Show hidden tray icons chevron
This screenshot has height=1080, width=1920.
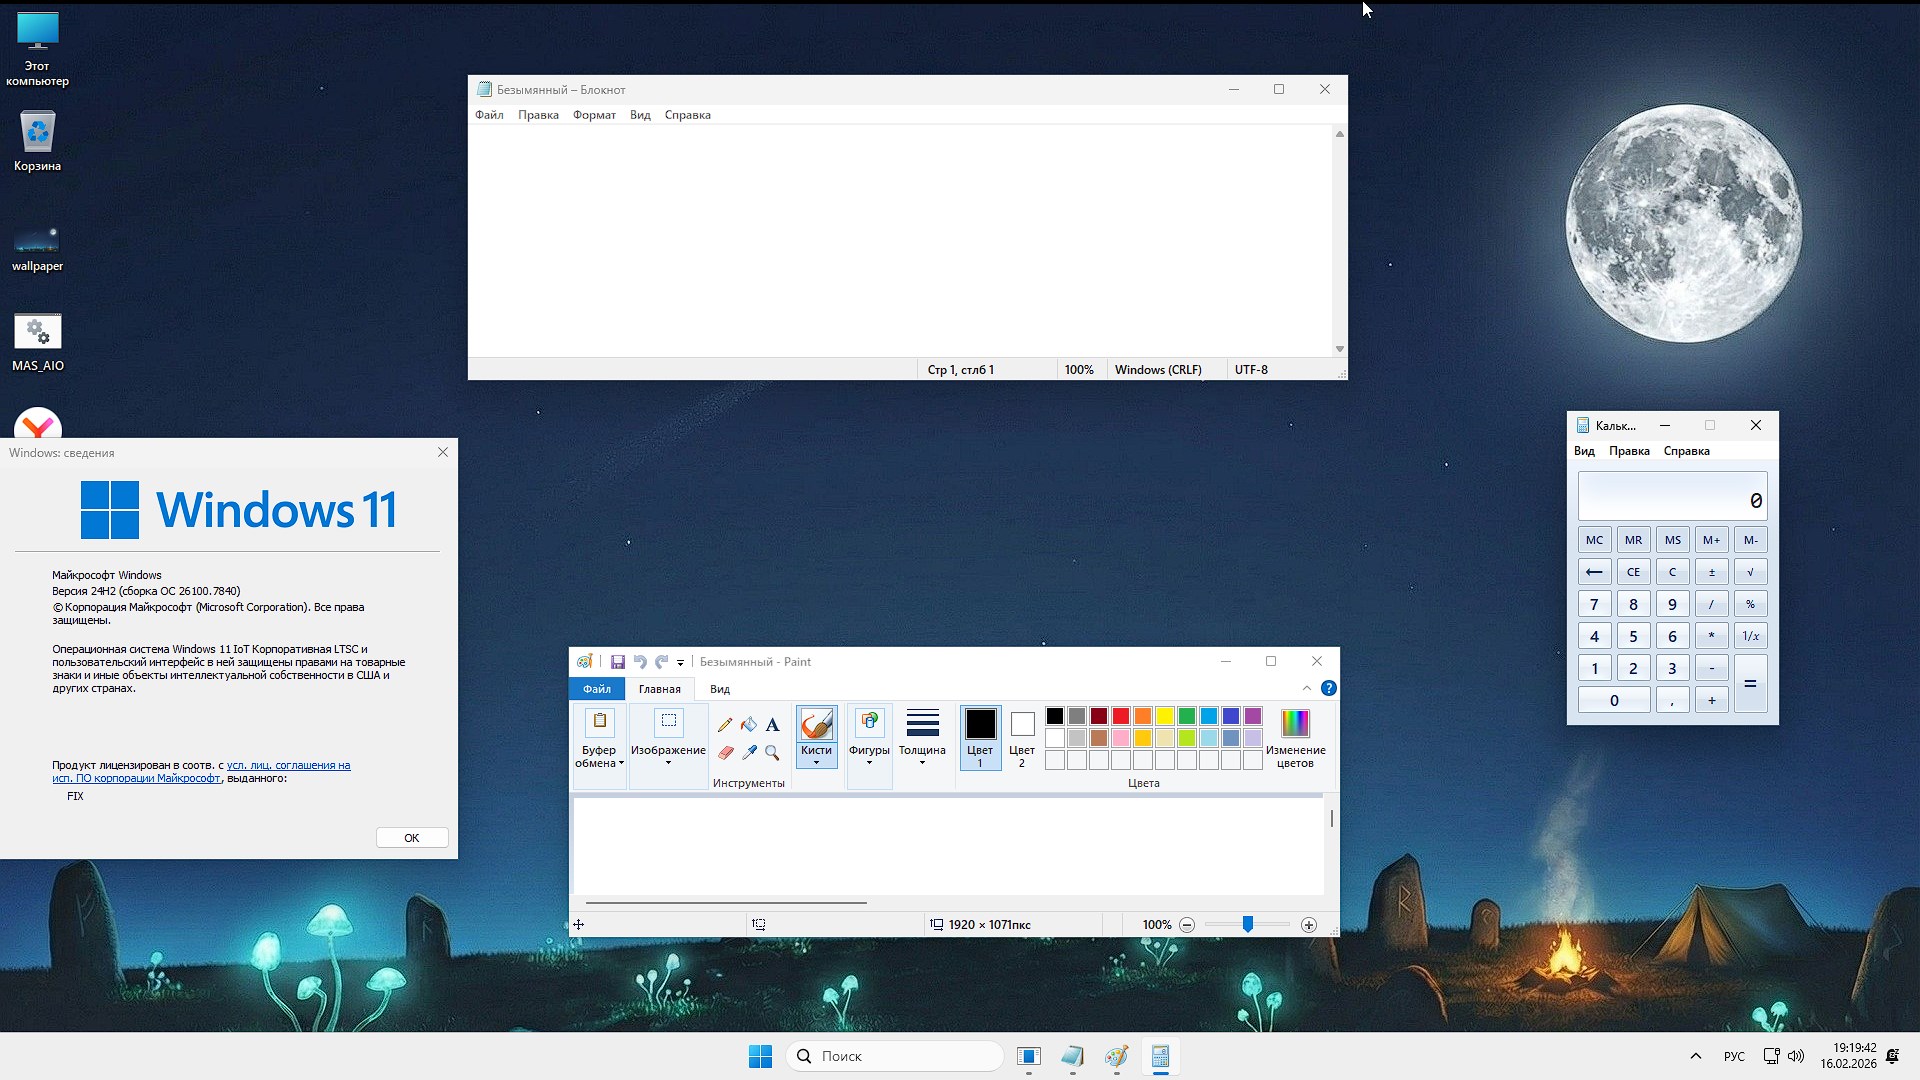tap(1695, 1056)
